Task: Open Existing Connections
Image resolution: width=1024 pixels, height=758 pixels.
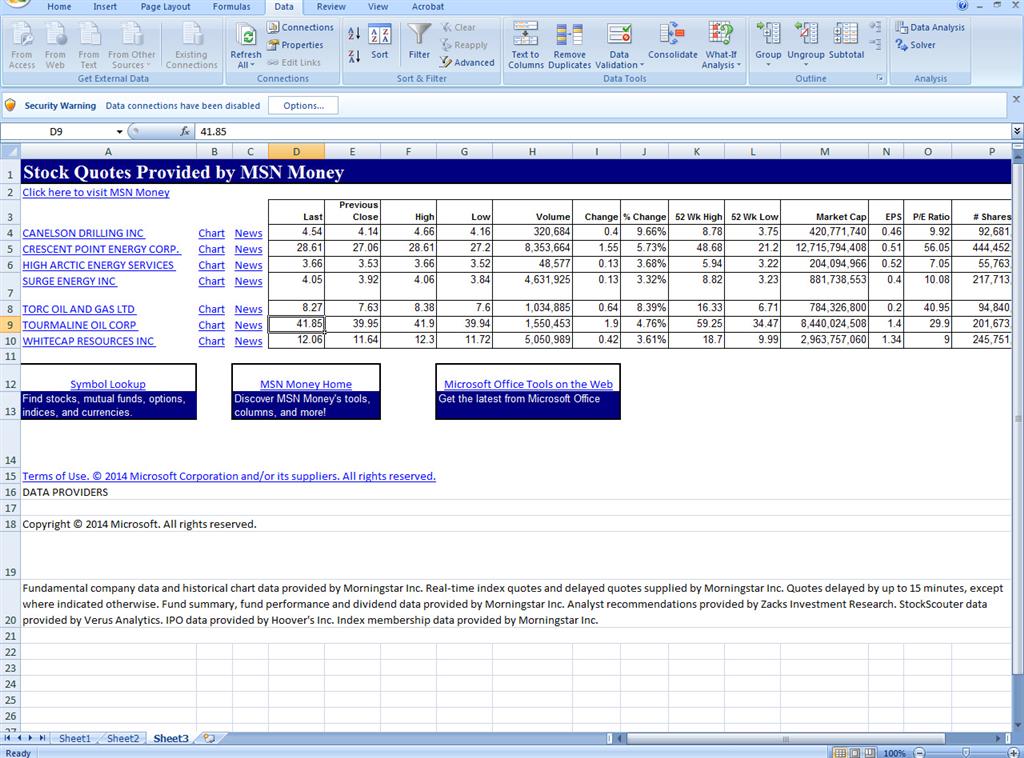Action: pos(191,45)
